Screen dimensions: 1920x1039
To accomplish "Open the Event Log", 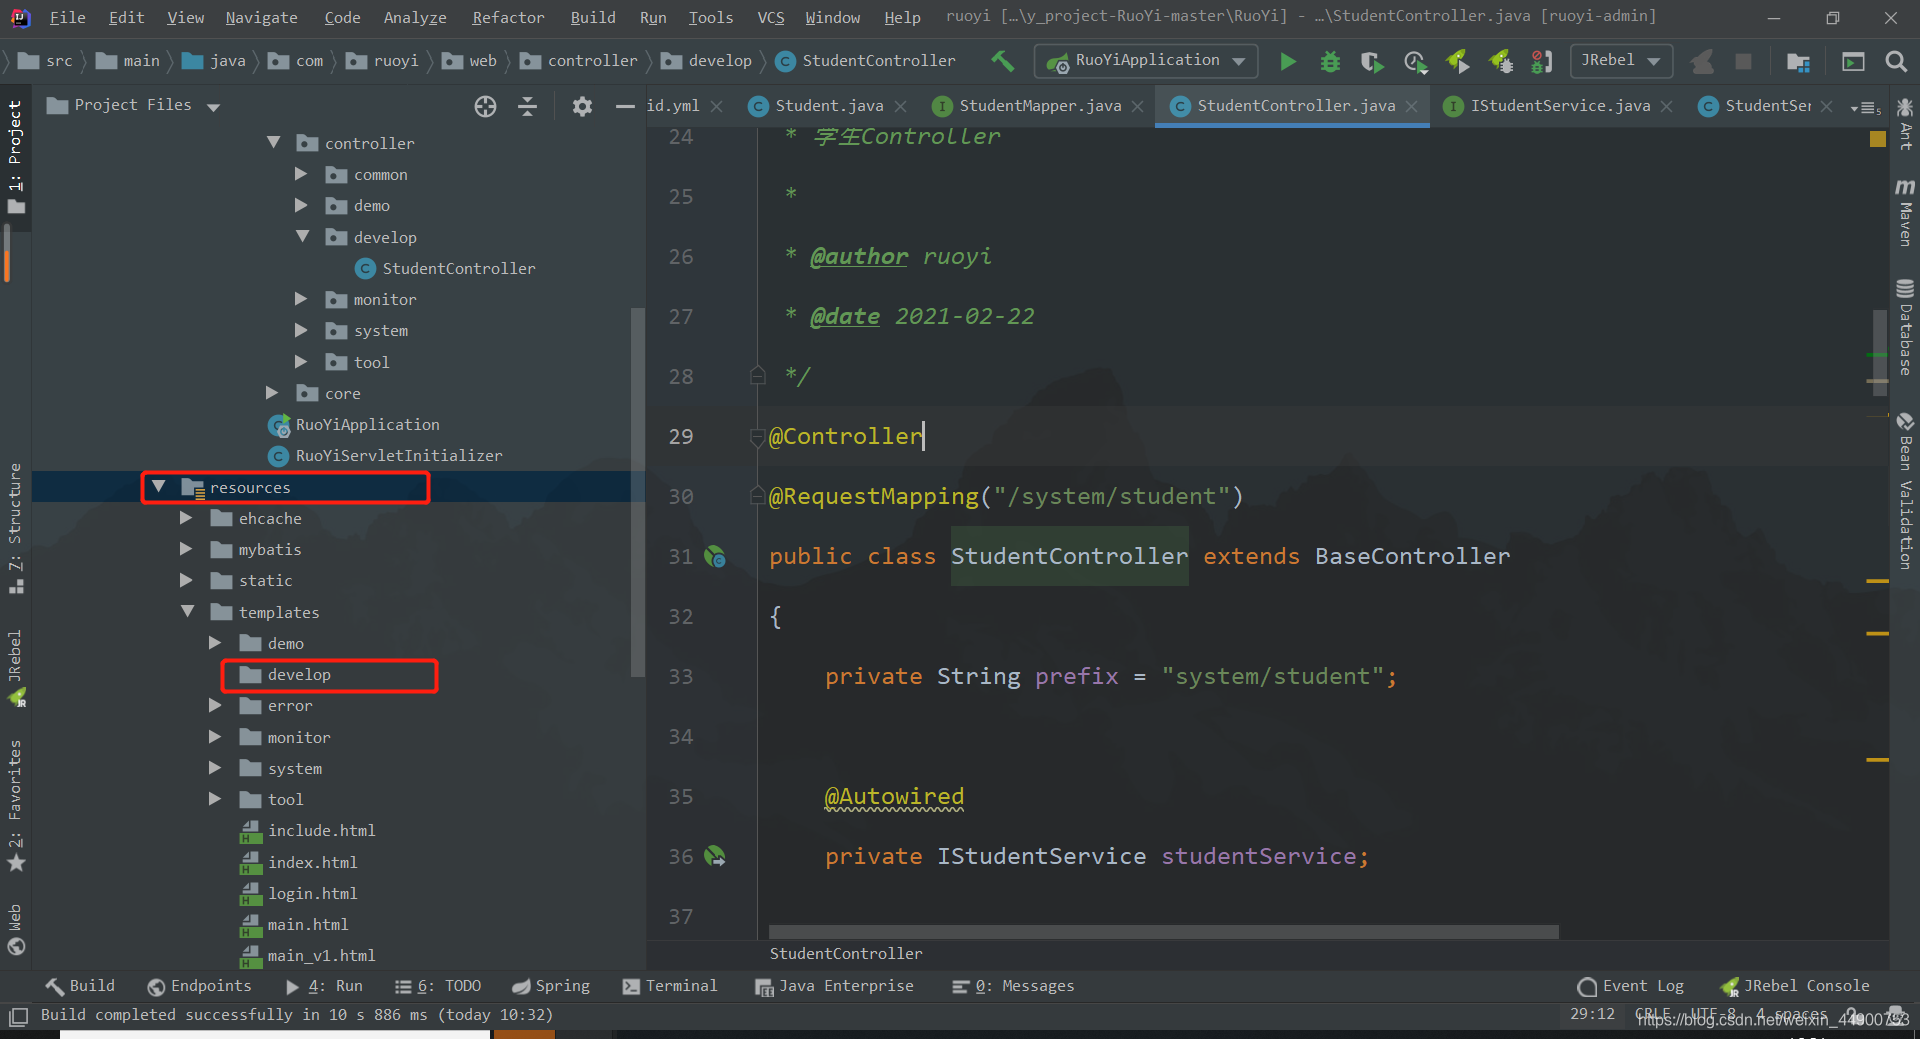I will tap(1631, 986).
